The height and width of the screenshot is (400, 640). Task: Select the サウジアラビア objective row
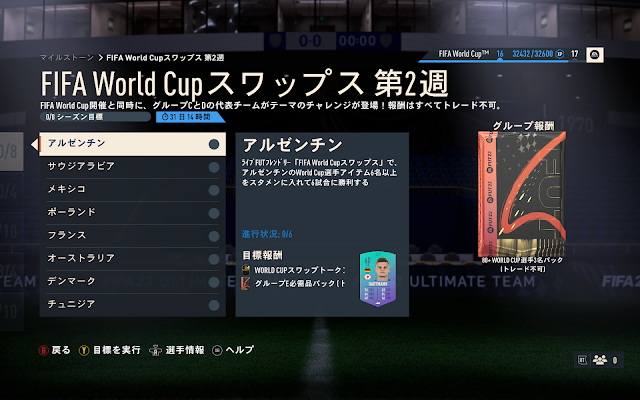(132, 167)
